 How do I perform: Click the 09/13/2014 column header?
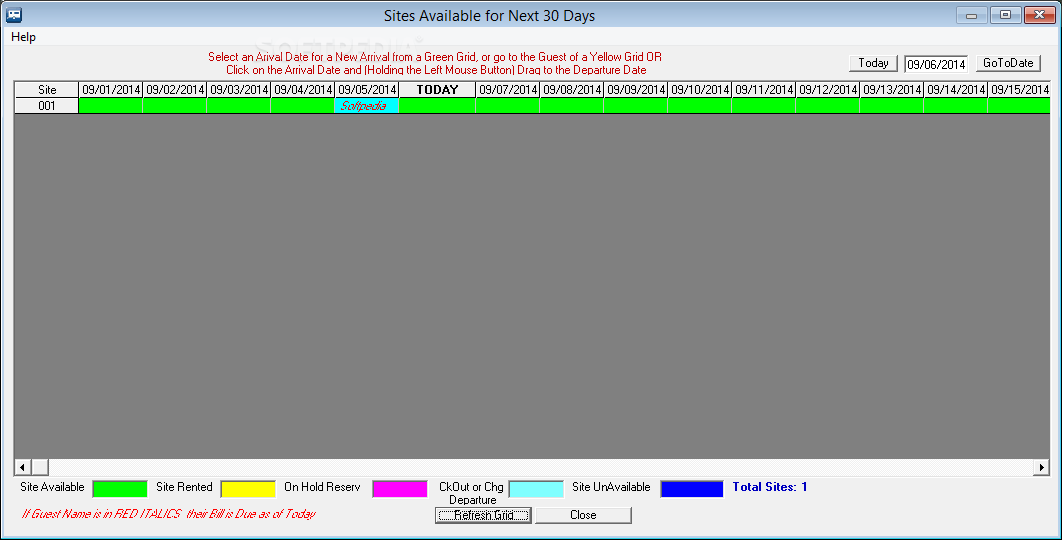891,89
